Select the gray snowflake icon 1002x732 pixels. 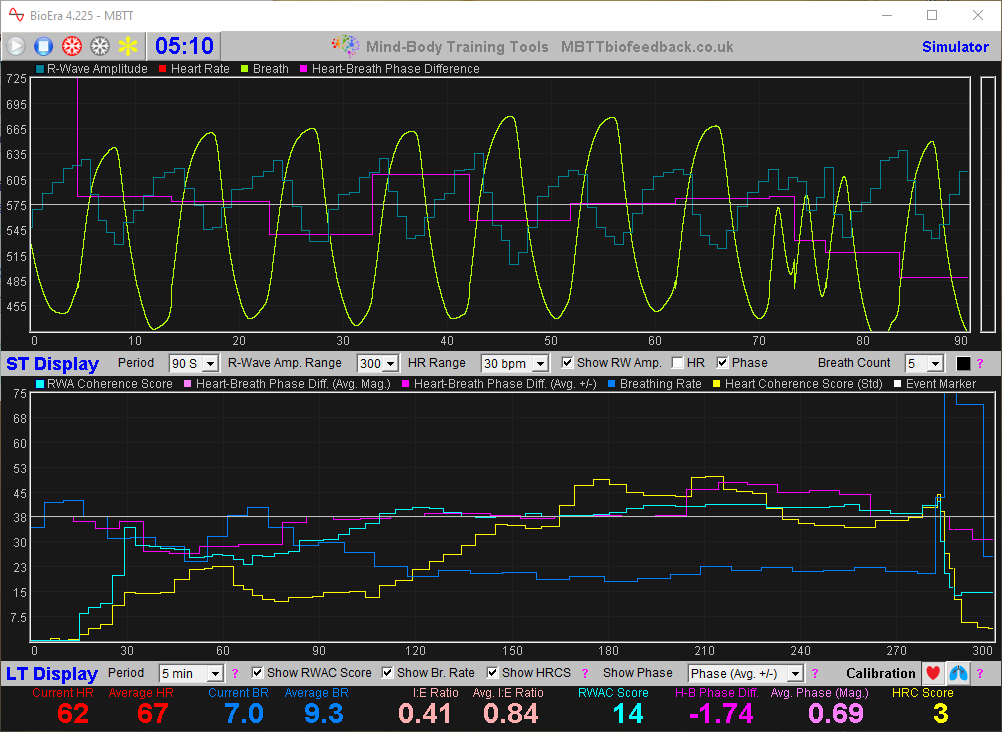tap(98, 45)
